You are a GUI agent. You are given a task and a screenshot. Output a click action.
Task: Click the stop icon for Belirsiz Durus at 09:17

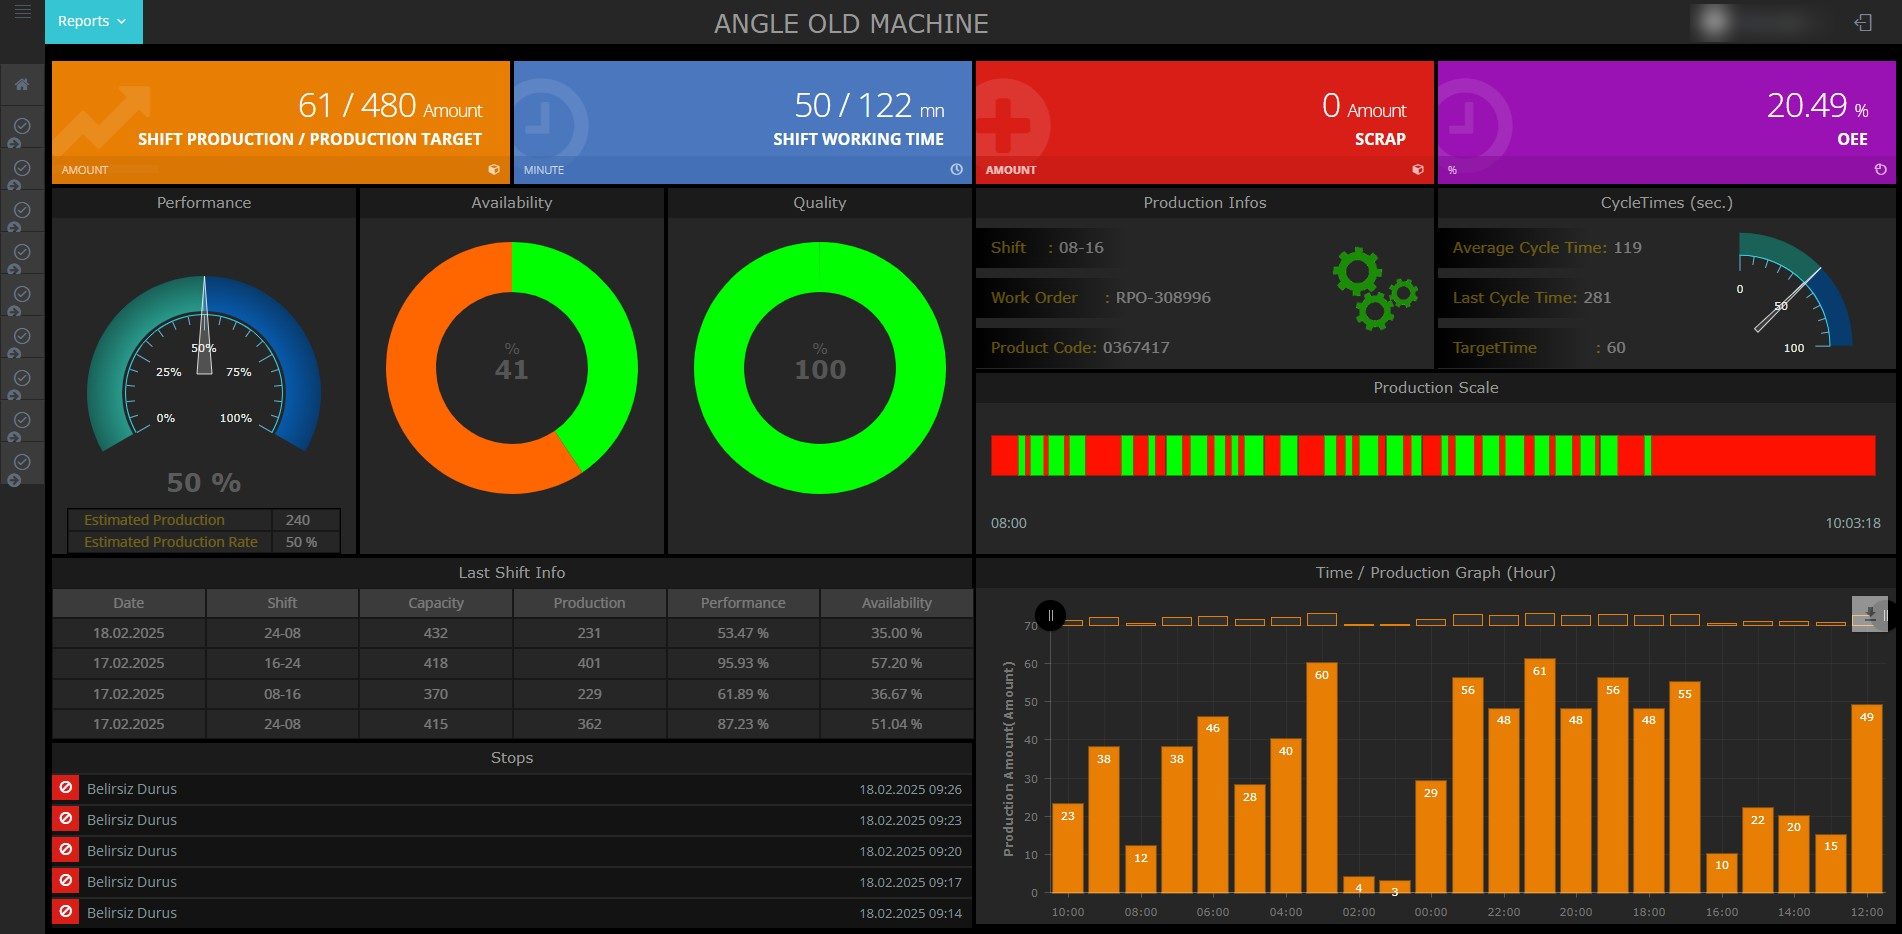click(x=66, y=881)
